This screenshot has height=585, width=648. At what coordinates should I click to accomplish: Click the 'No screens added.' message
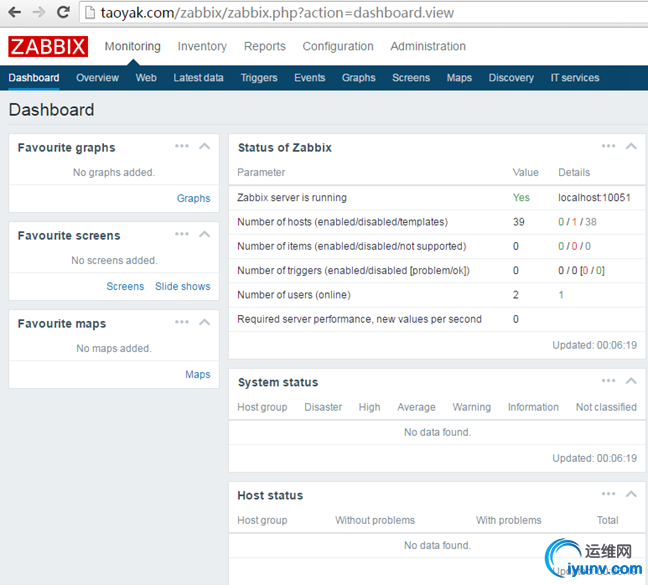pos(114,260)
